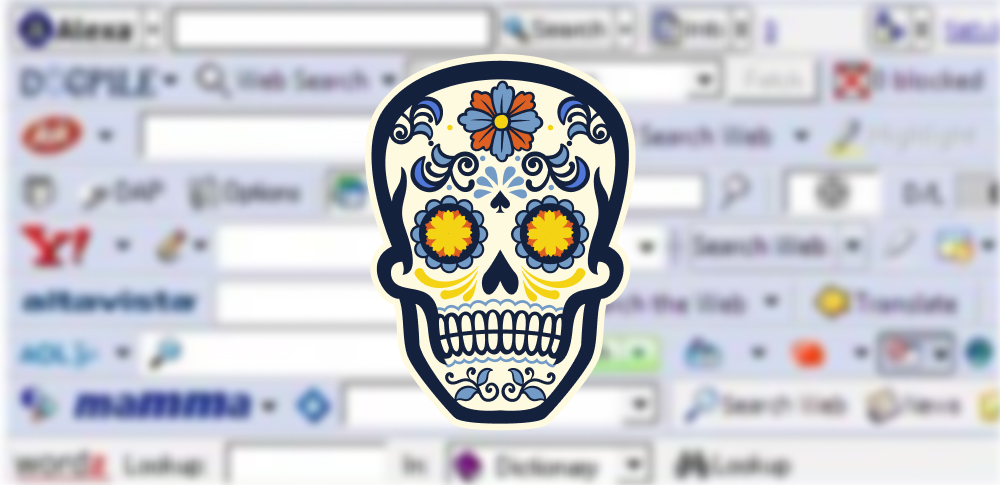This screenshot has height=485, width=1000.
Task: Click the colorful icon right of Yahoo Search Web
Action: (x=955, y=246)
